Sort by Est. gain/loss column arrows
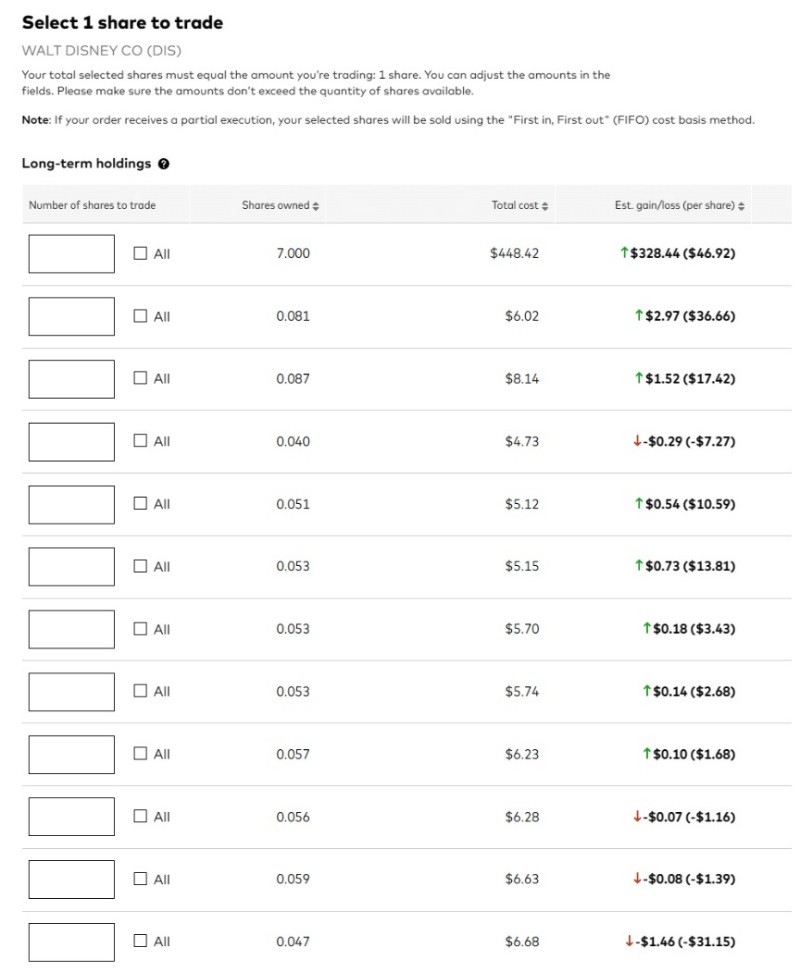This screenshot has height=972, width=800. click(743, 206)
